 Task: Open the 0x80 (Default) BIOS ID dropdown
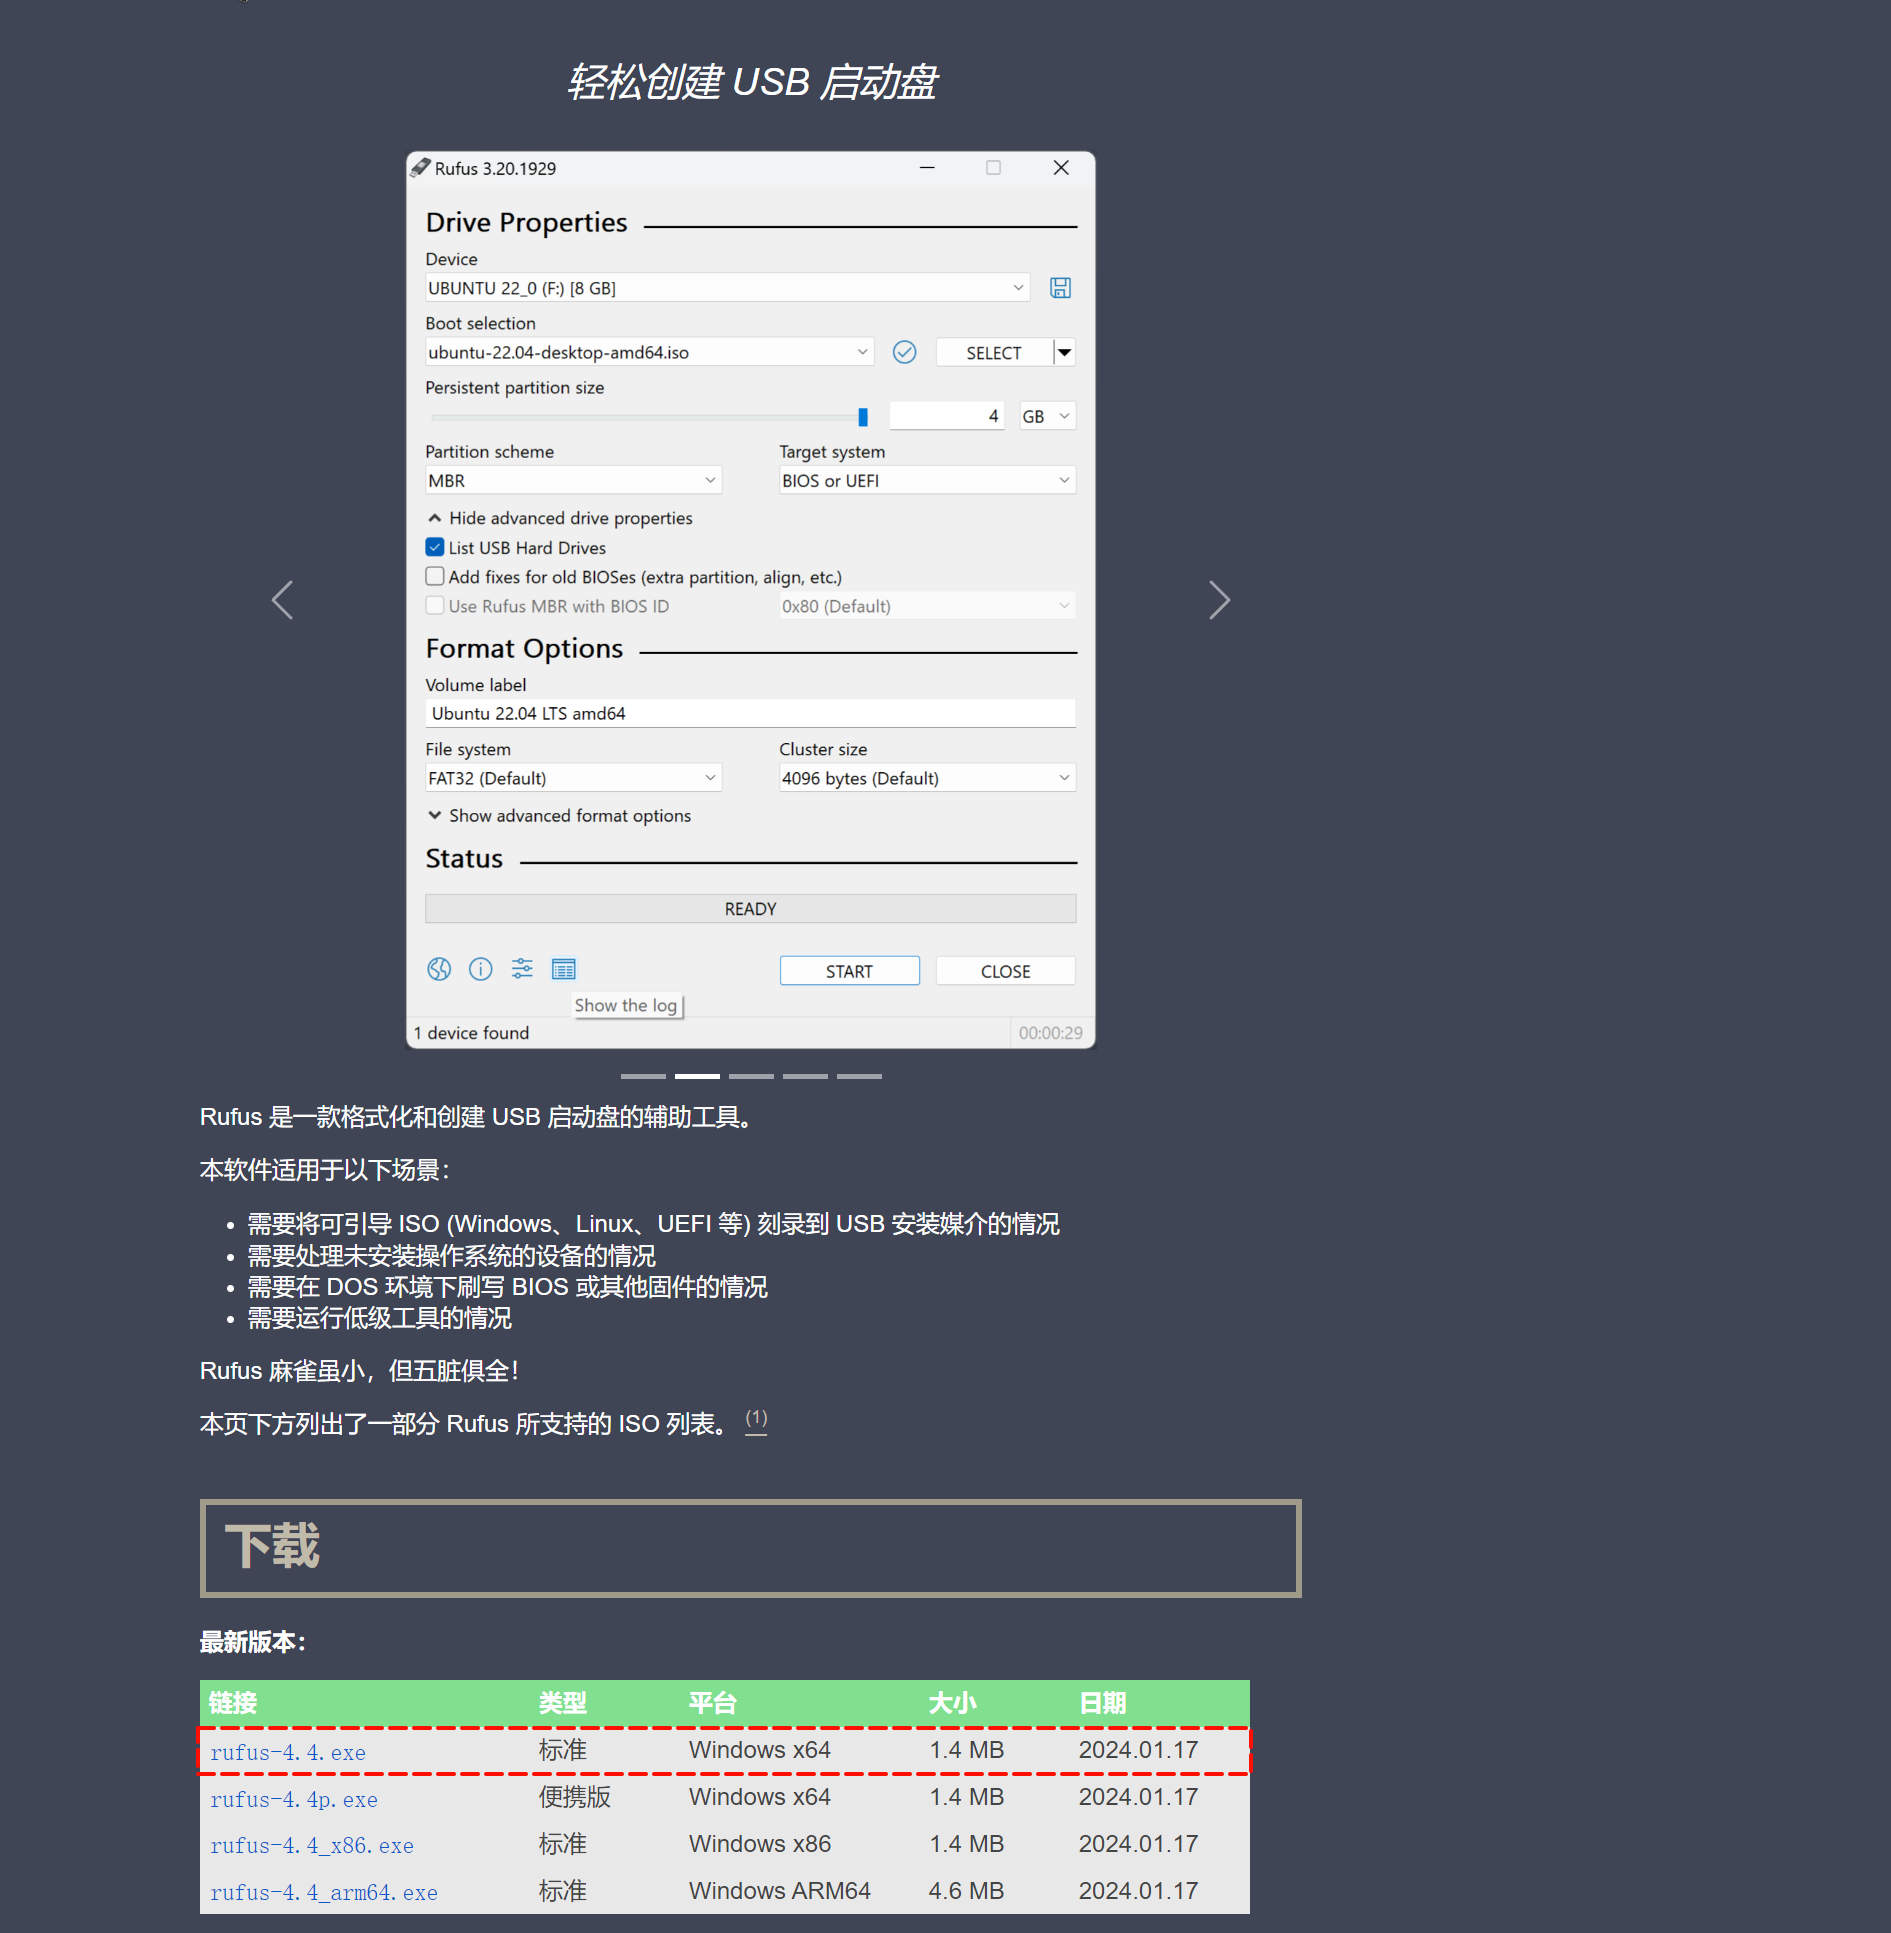(x=927, y=606)
